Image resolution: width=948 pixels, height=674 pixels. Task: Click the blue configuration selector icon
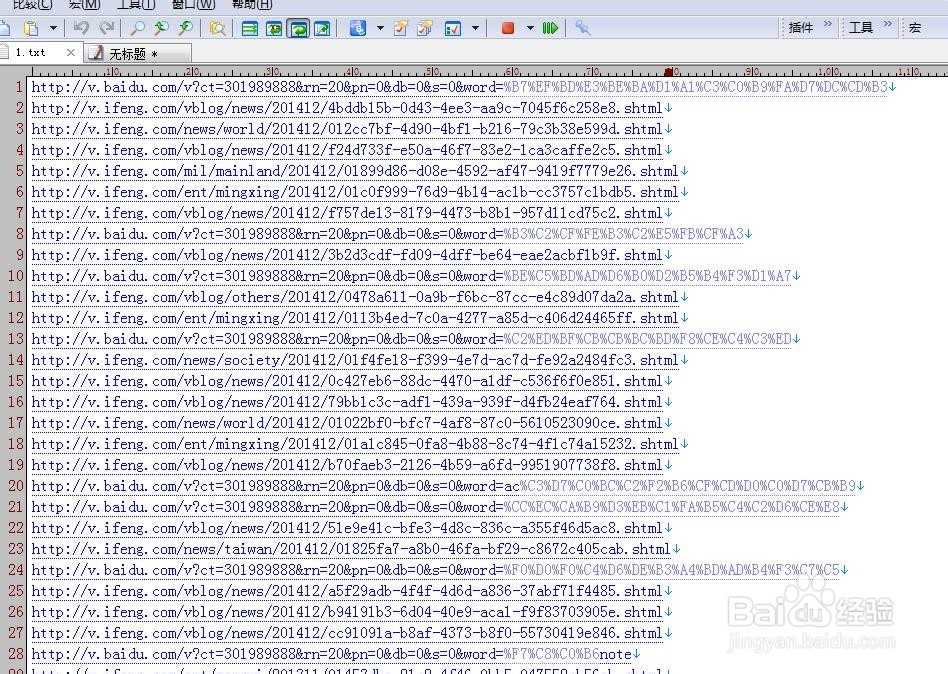coord(358,28)
